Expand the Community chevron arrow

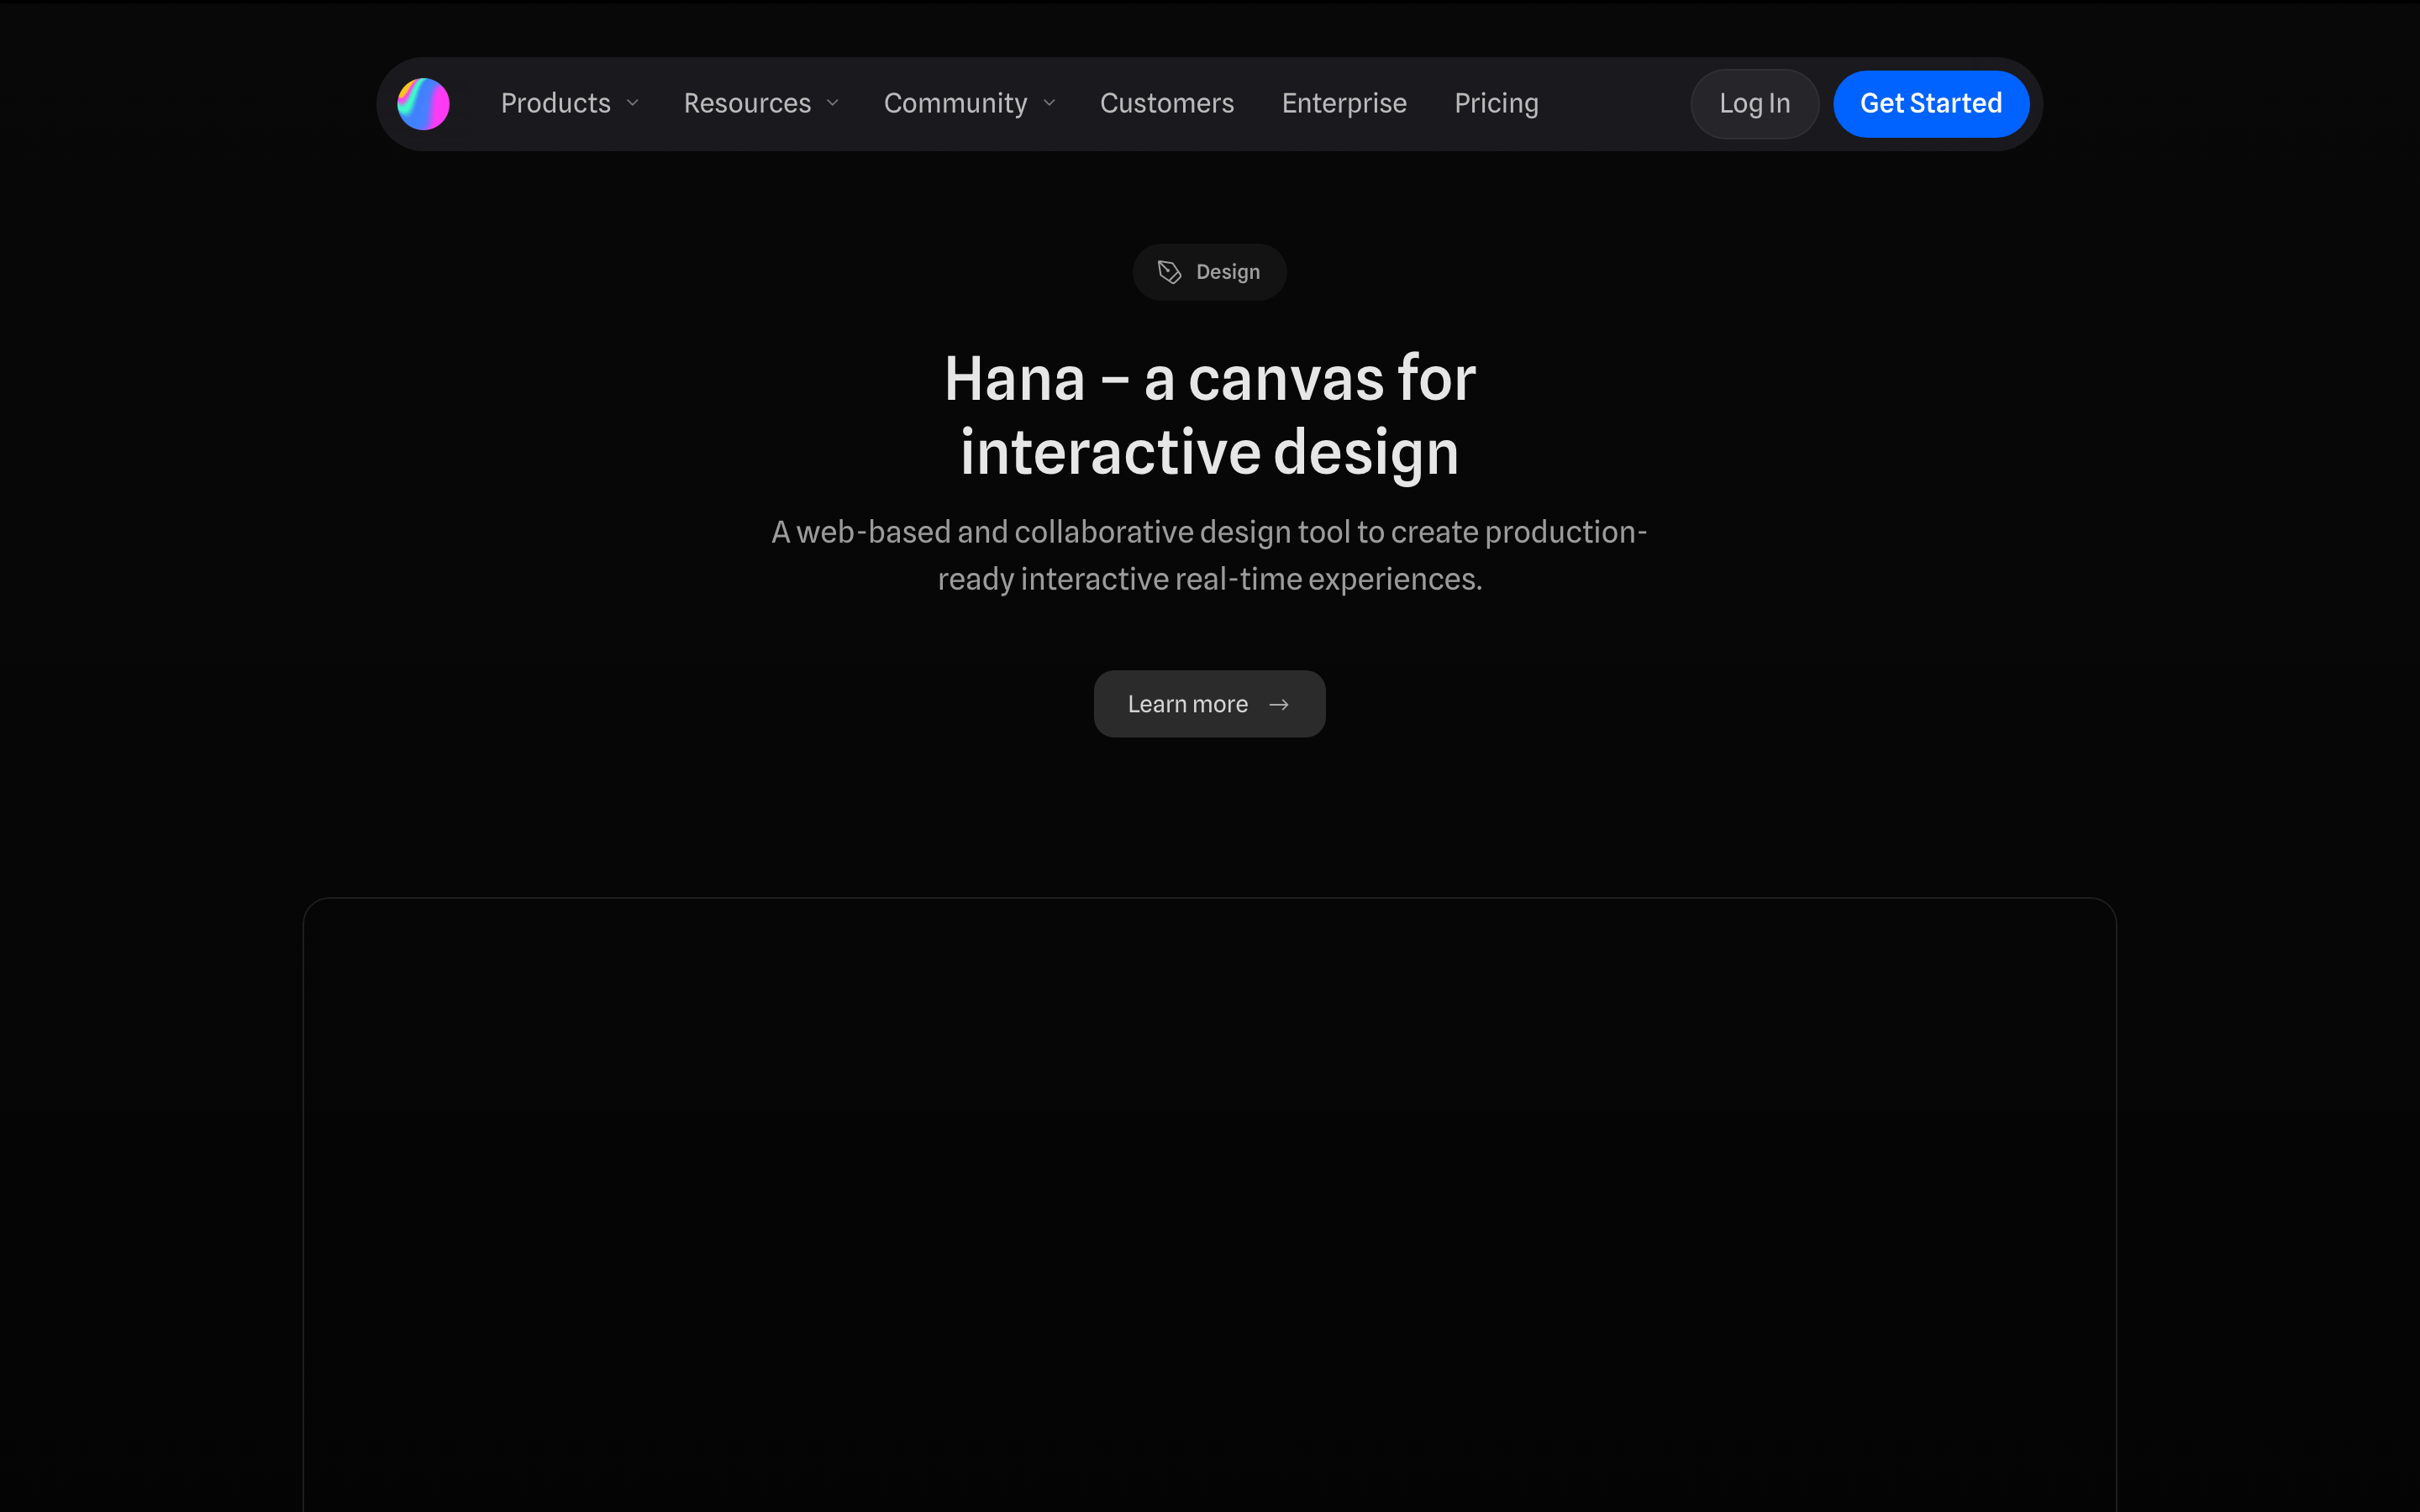click(1049, 104)
